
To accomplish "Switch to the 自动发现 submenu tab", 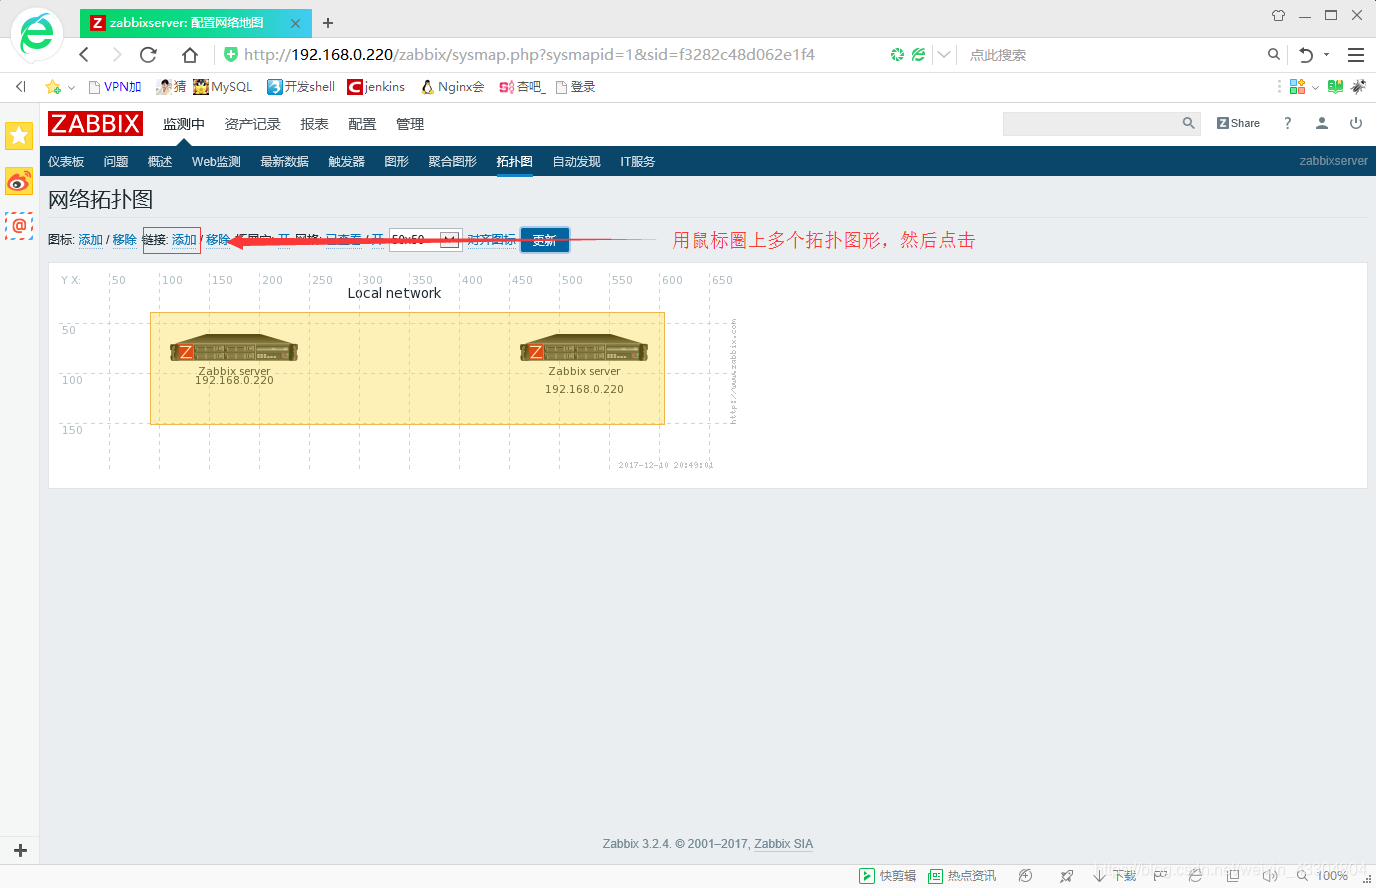I will click(577, 161).
